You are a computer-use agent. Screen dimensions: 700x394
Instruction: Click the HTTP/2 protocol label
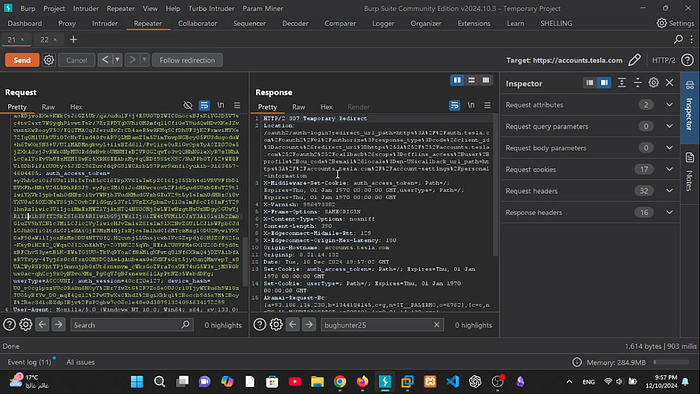663,60
